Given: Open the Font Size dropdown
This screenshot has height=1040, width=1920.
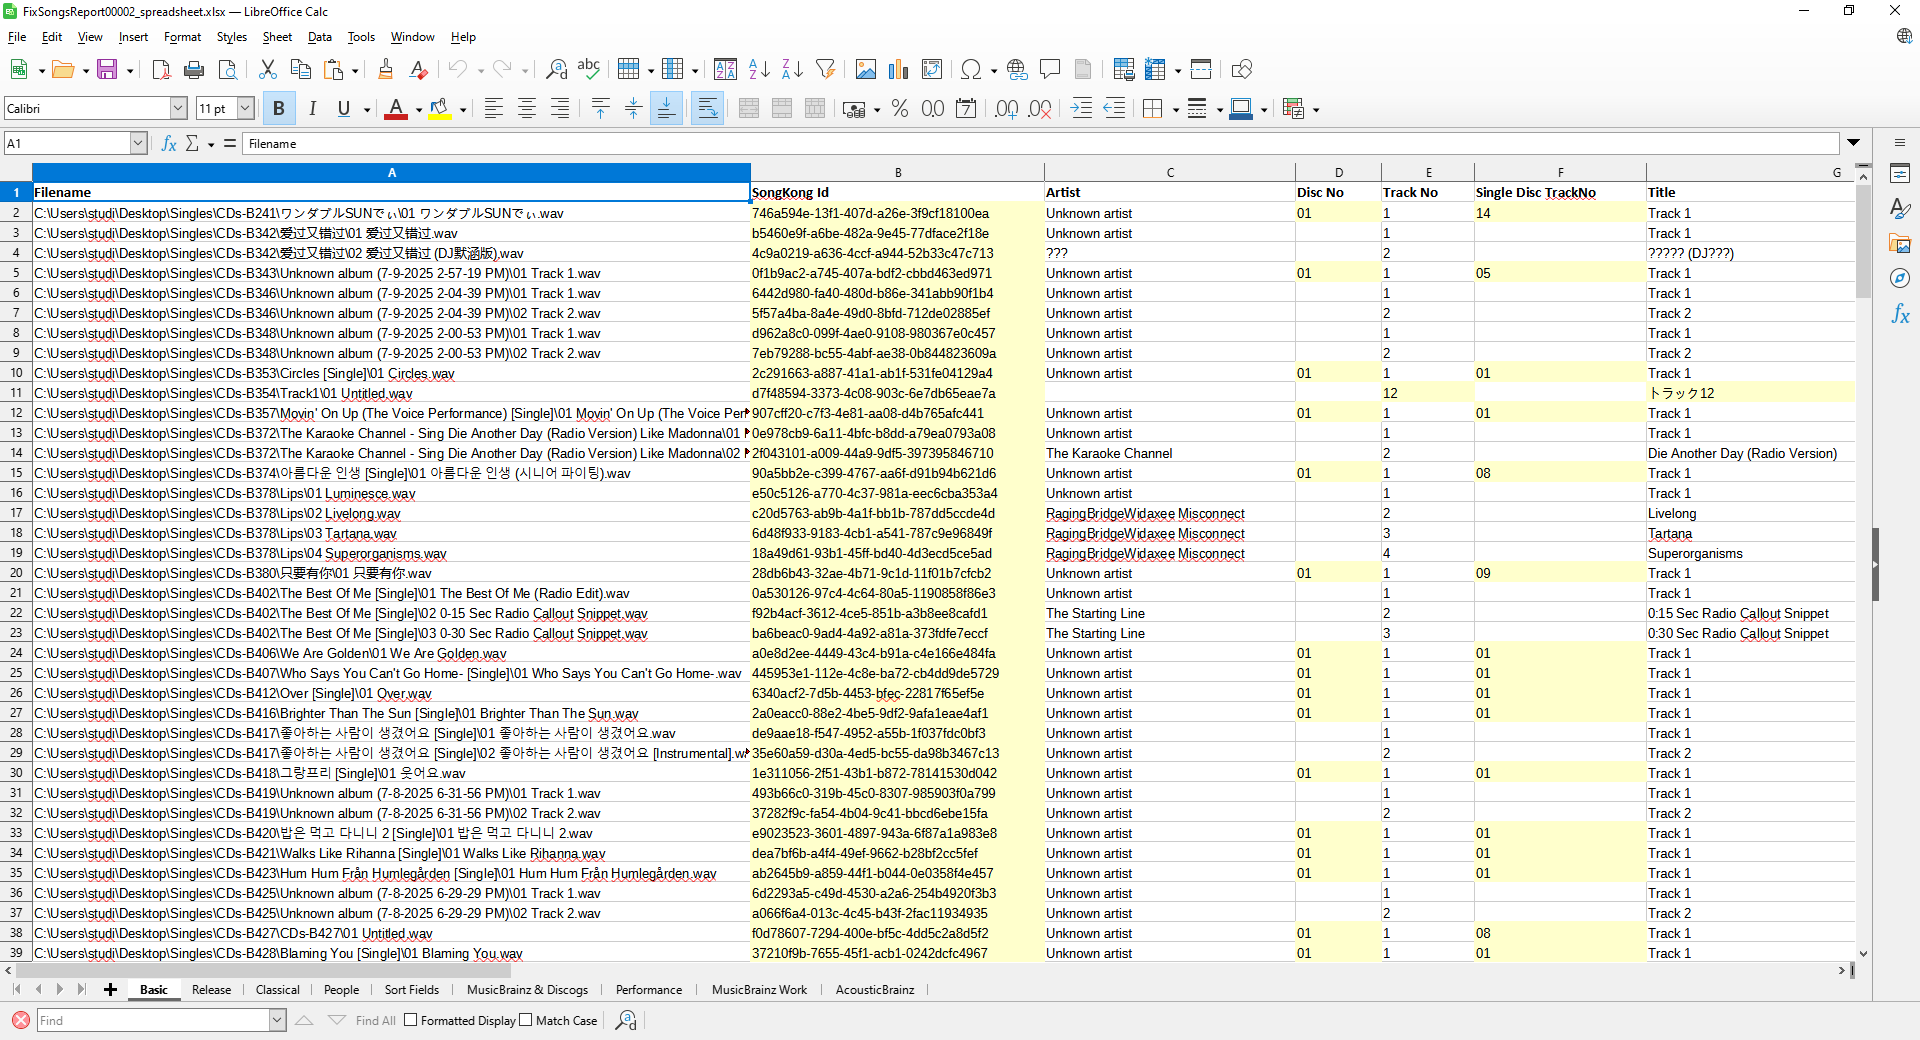Looking at the screenshot, I should (x=245, y=108).
